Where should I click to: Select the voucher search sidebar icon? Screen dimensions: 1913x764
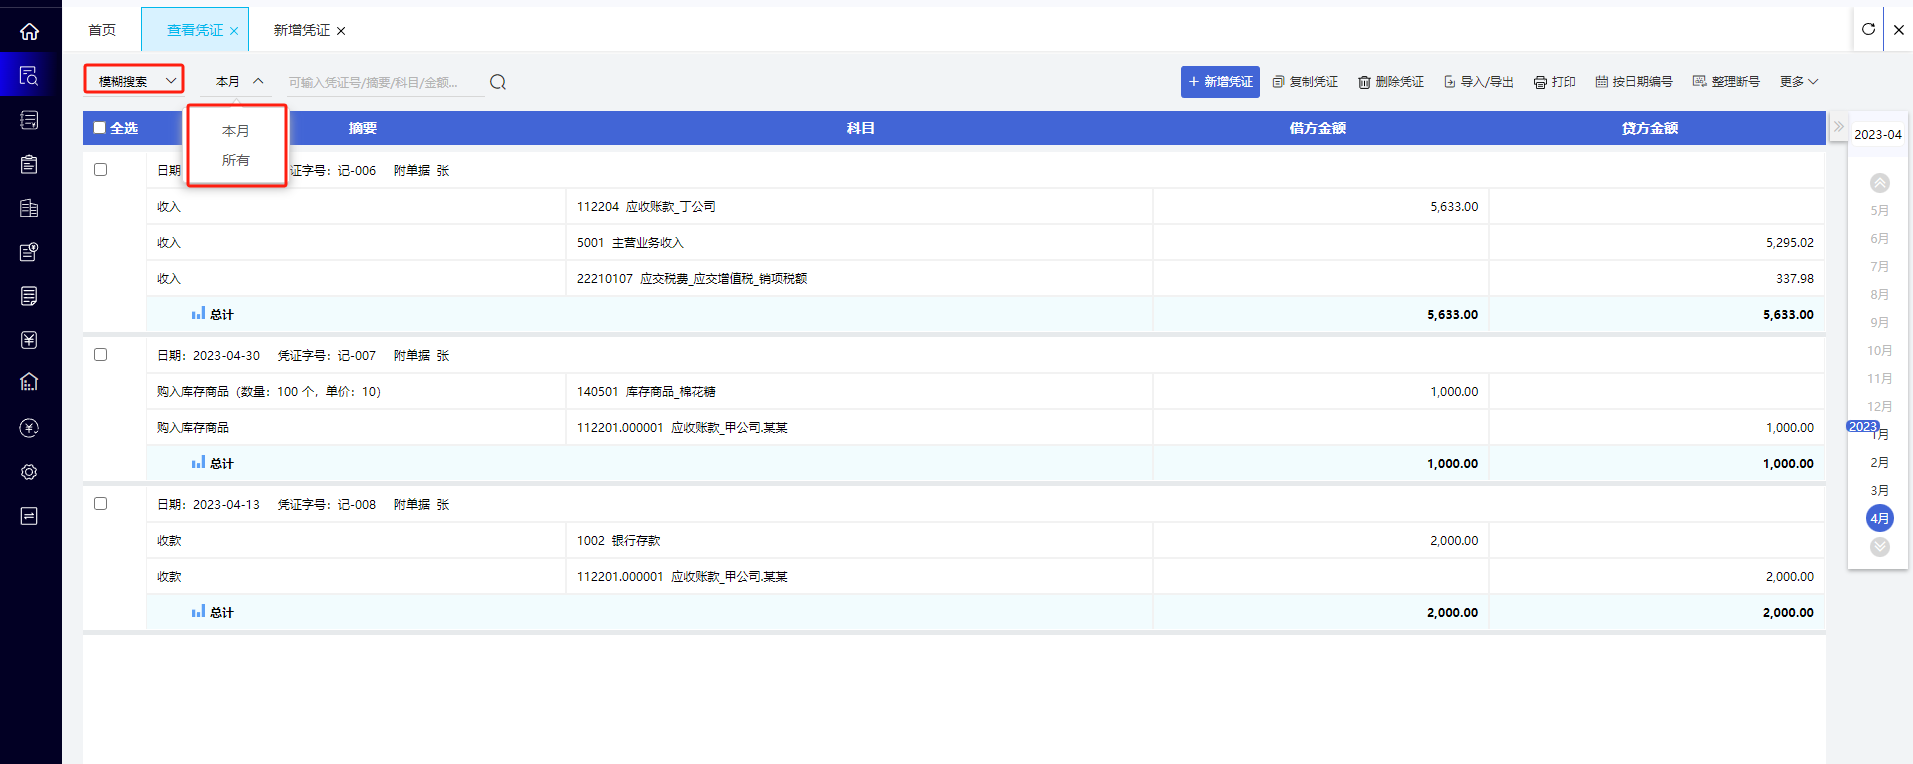click(29, 75)
